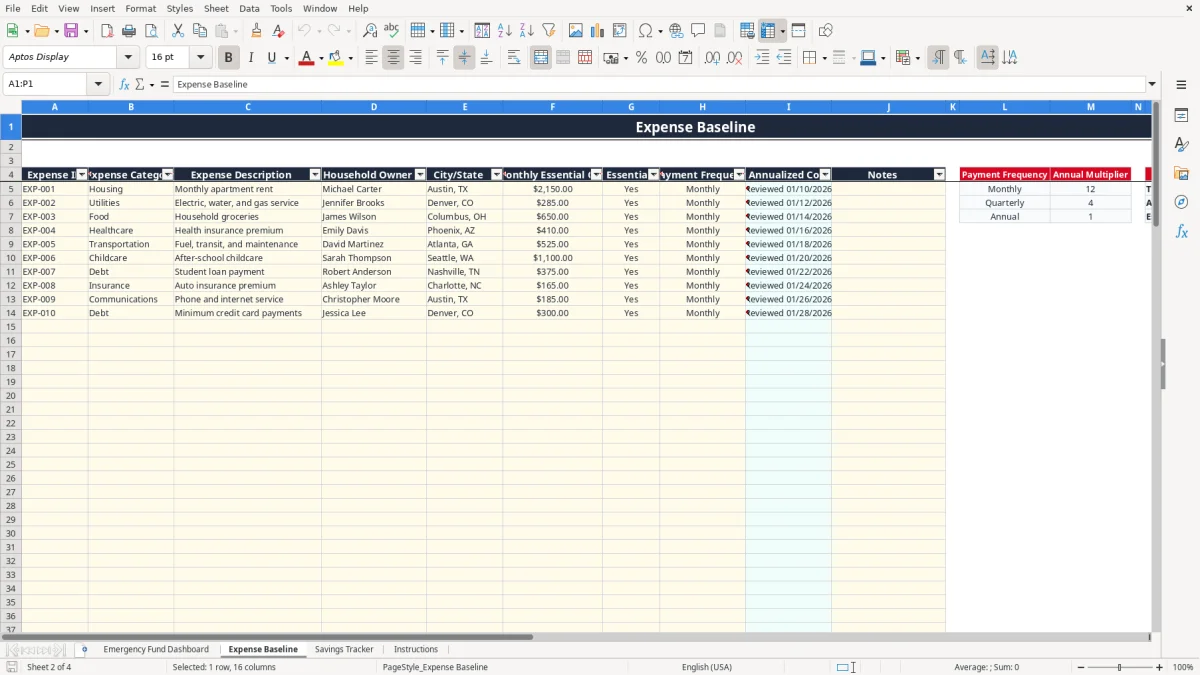Click the Print icon
This screenshot has height=675, width=1200.
tap(129, 31)
